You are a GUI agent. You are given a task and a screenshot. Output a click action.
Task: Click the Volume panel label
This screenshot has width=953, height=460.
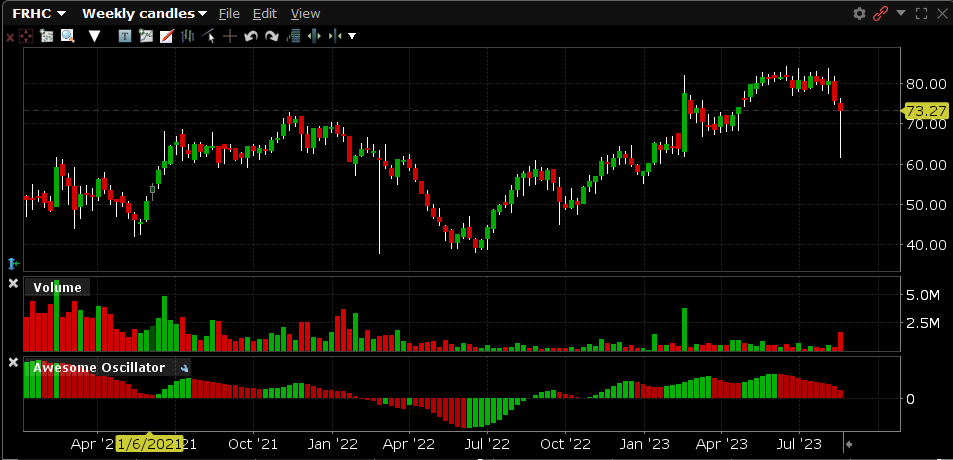click(58, 287)
